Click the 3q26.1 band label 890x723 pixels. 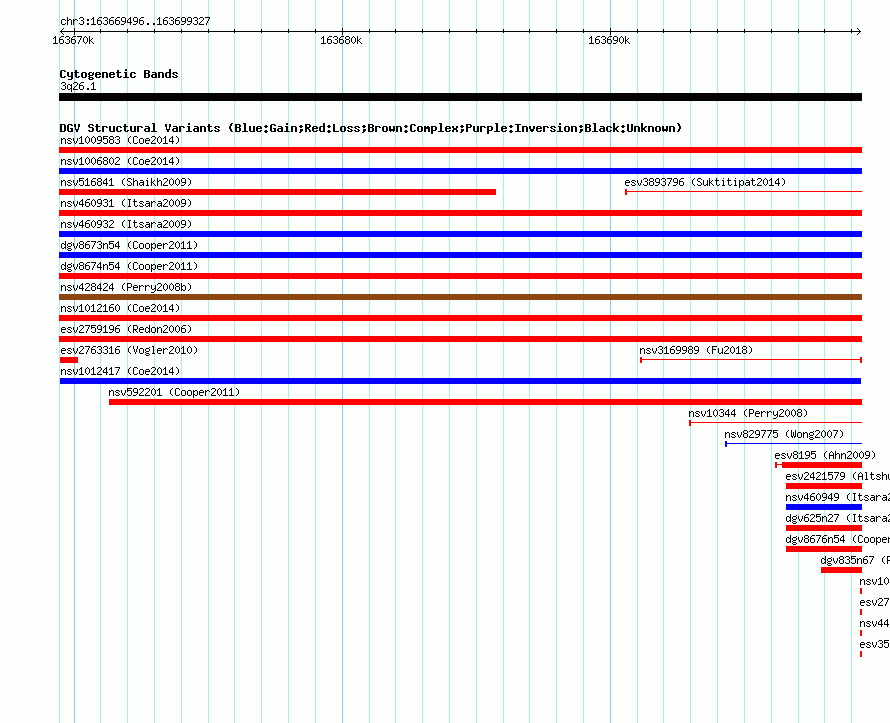pos(78,86)
